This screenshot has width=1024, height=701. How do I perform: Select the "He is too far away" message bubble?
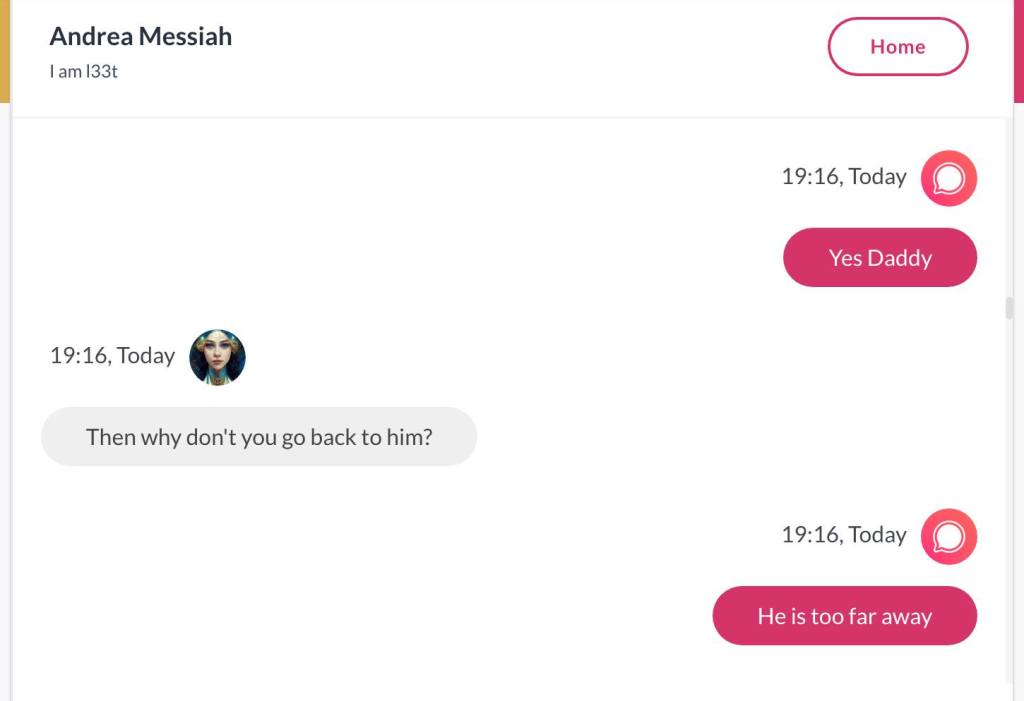(x=844, y=616)
